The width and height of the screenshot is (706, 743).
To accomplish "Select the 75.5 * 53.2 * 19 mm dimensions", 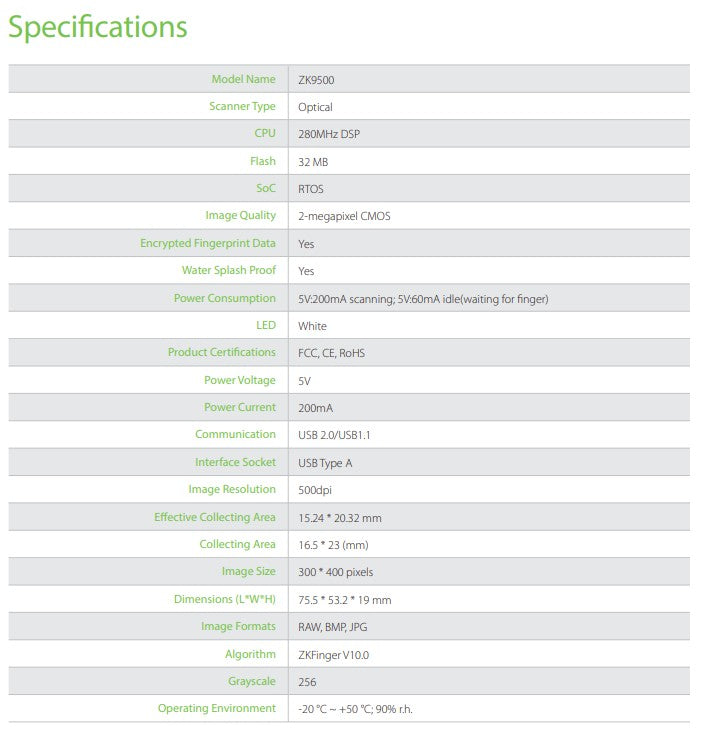I will click(345, 600).
